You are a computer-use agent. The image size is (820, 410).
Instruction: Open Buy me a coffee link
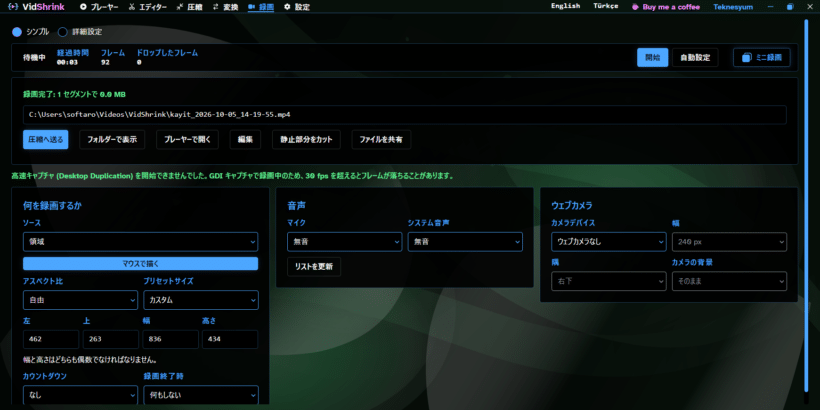coord(665,7)
